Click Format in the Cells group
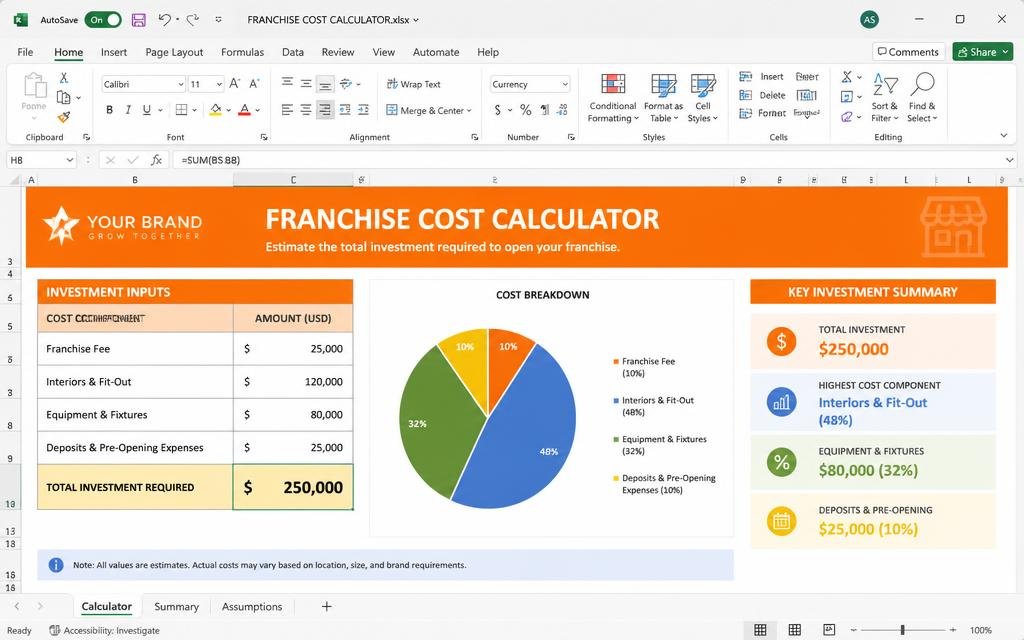The height and width of the screenshot is (640, 1024). [x=762, y=114]
